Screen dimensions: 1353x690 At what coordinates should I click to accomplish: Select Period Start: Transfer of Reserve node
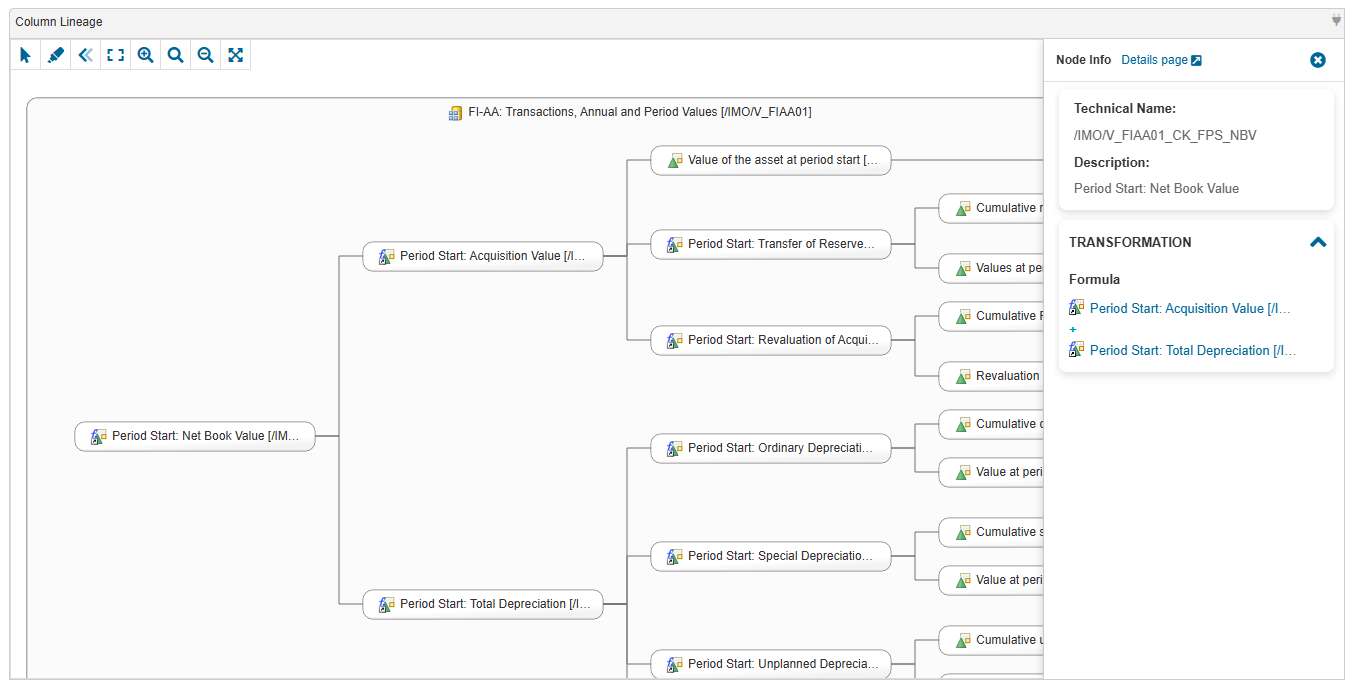tap(771, 244)
